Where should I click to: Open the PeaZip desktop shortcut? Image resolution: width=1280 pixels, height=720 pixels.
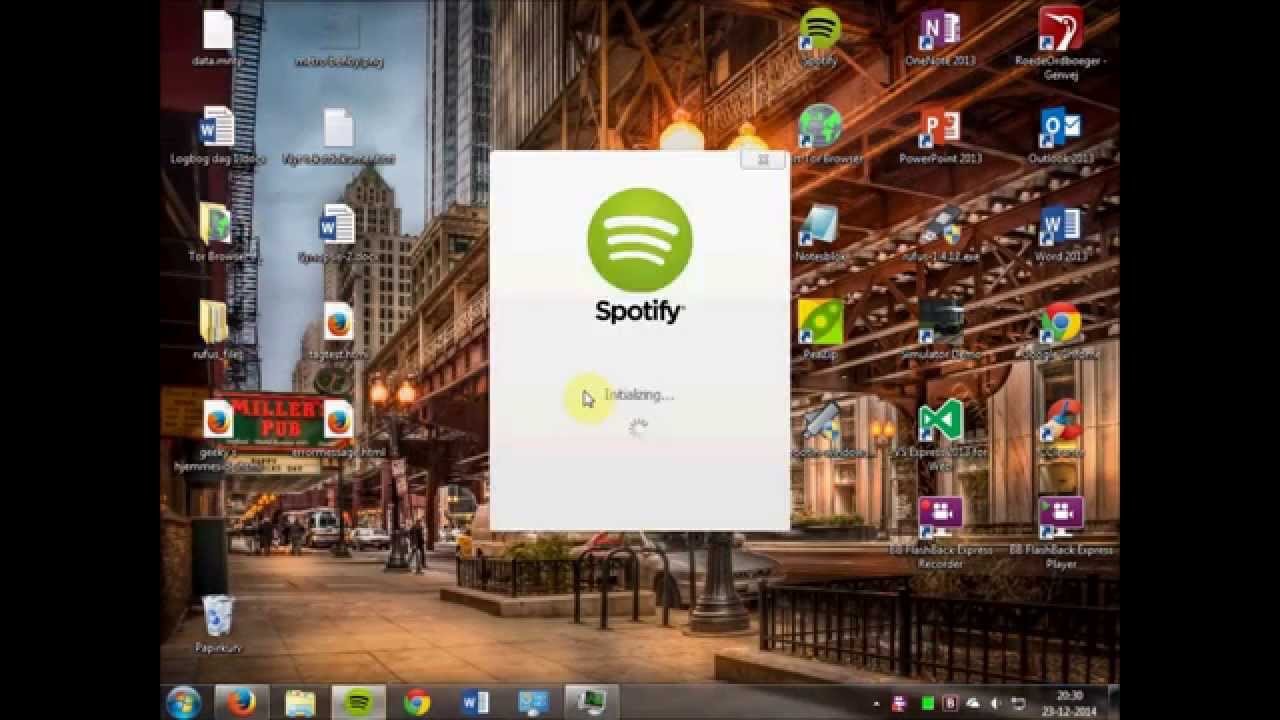pos(820,330)
